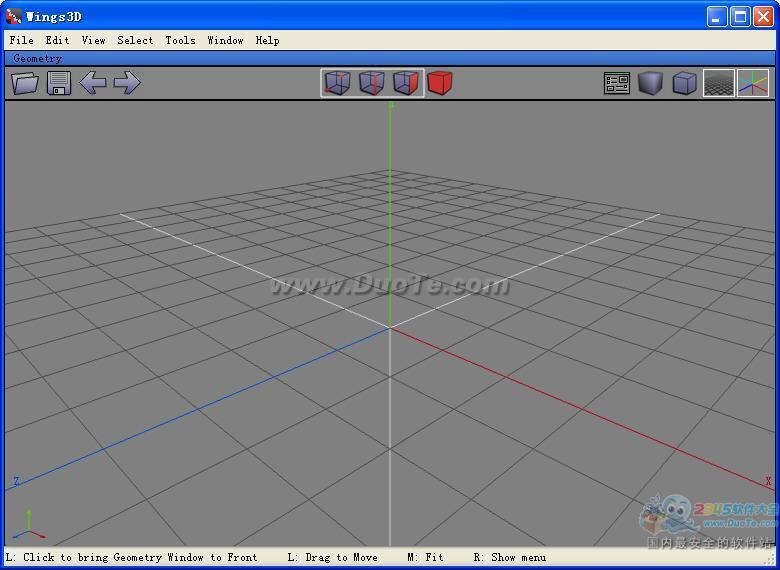Click the mini axis indicator in viewport corner
The height and width of the screenshot is (570, 780).
click(29, 524)
